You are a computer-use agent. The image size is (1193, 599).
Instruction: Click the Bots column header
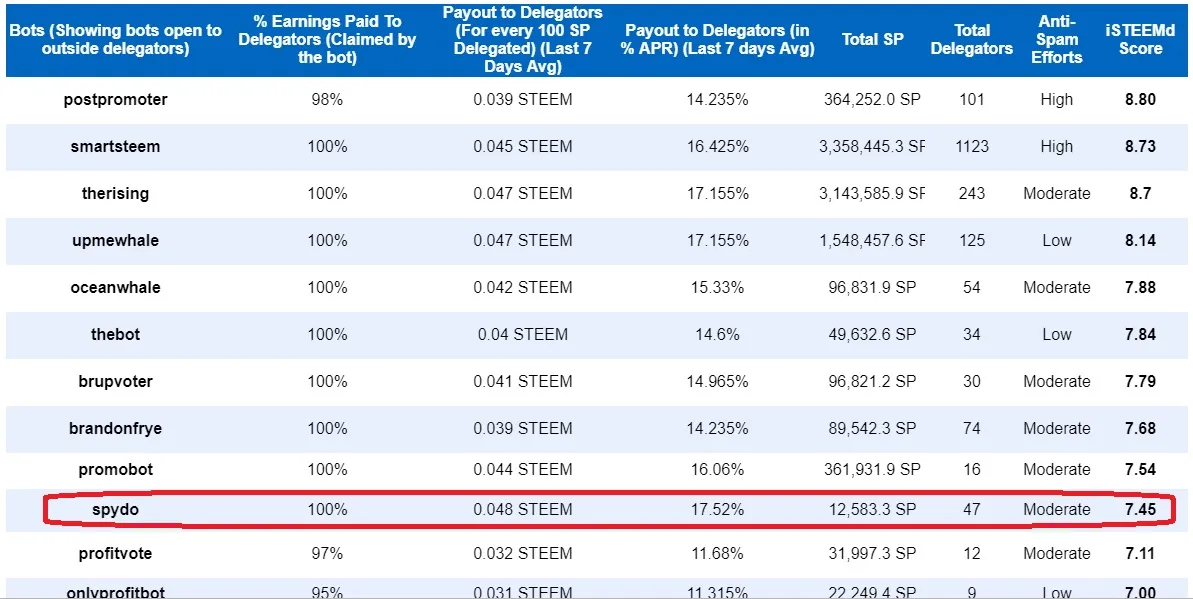(116, 40)
